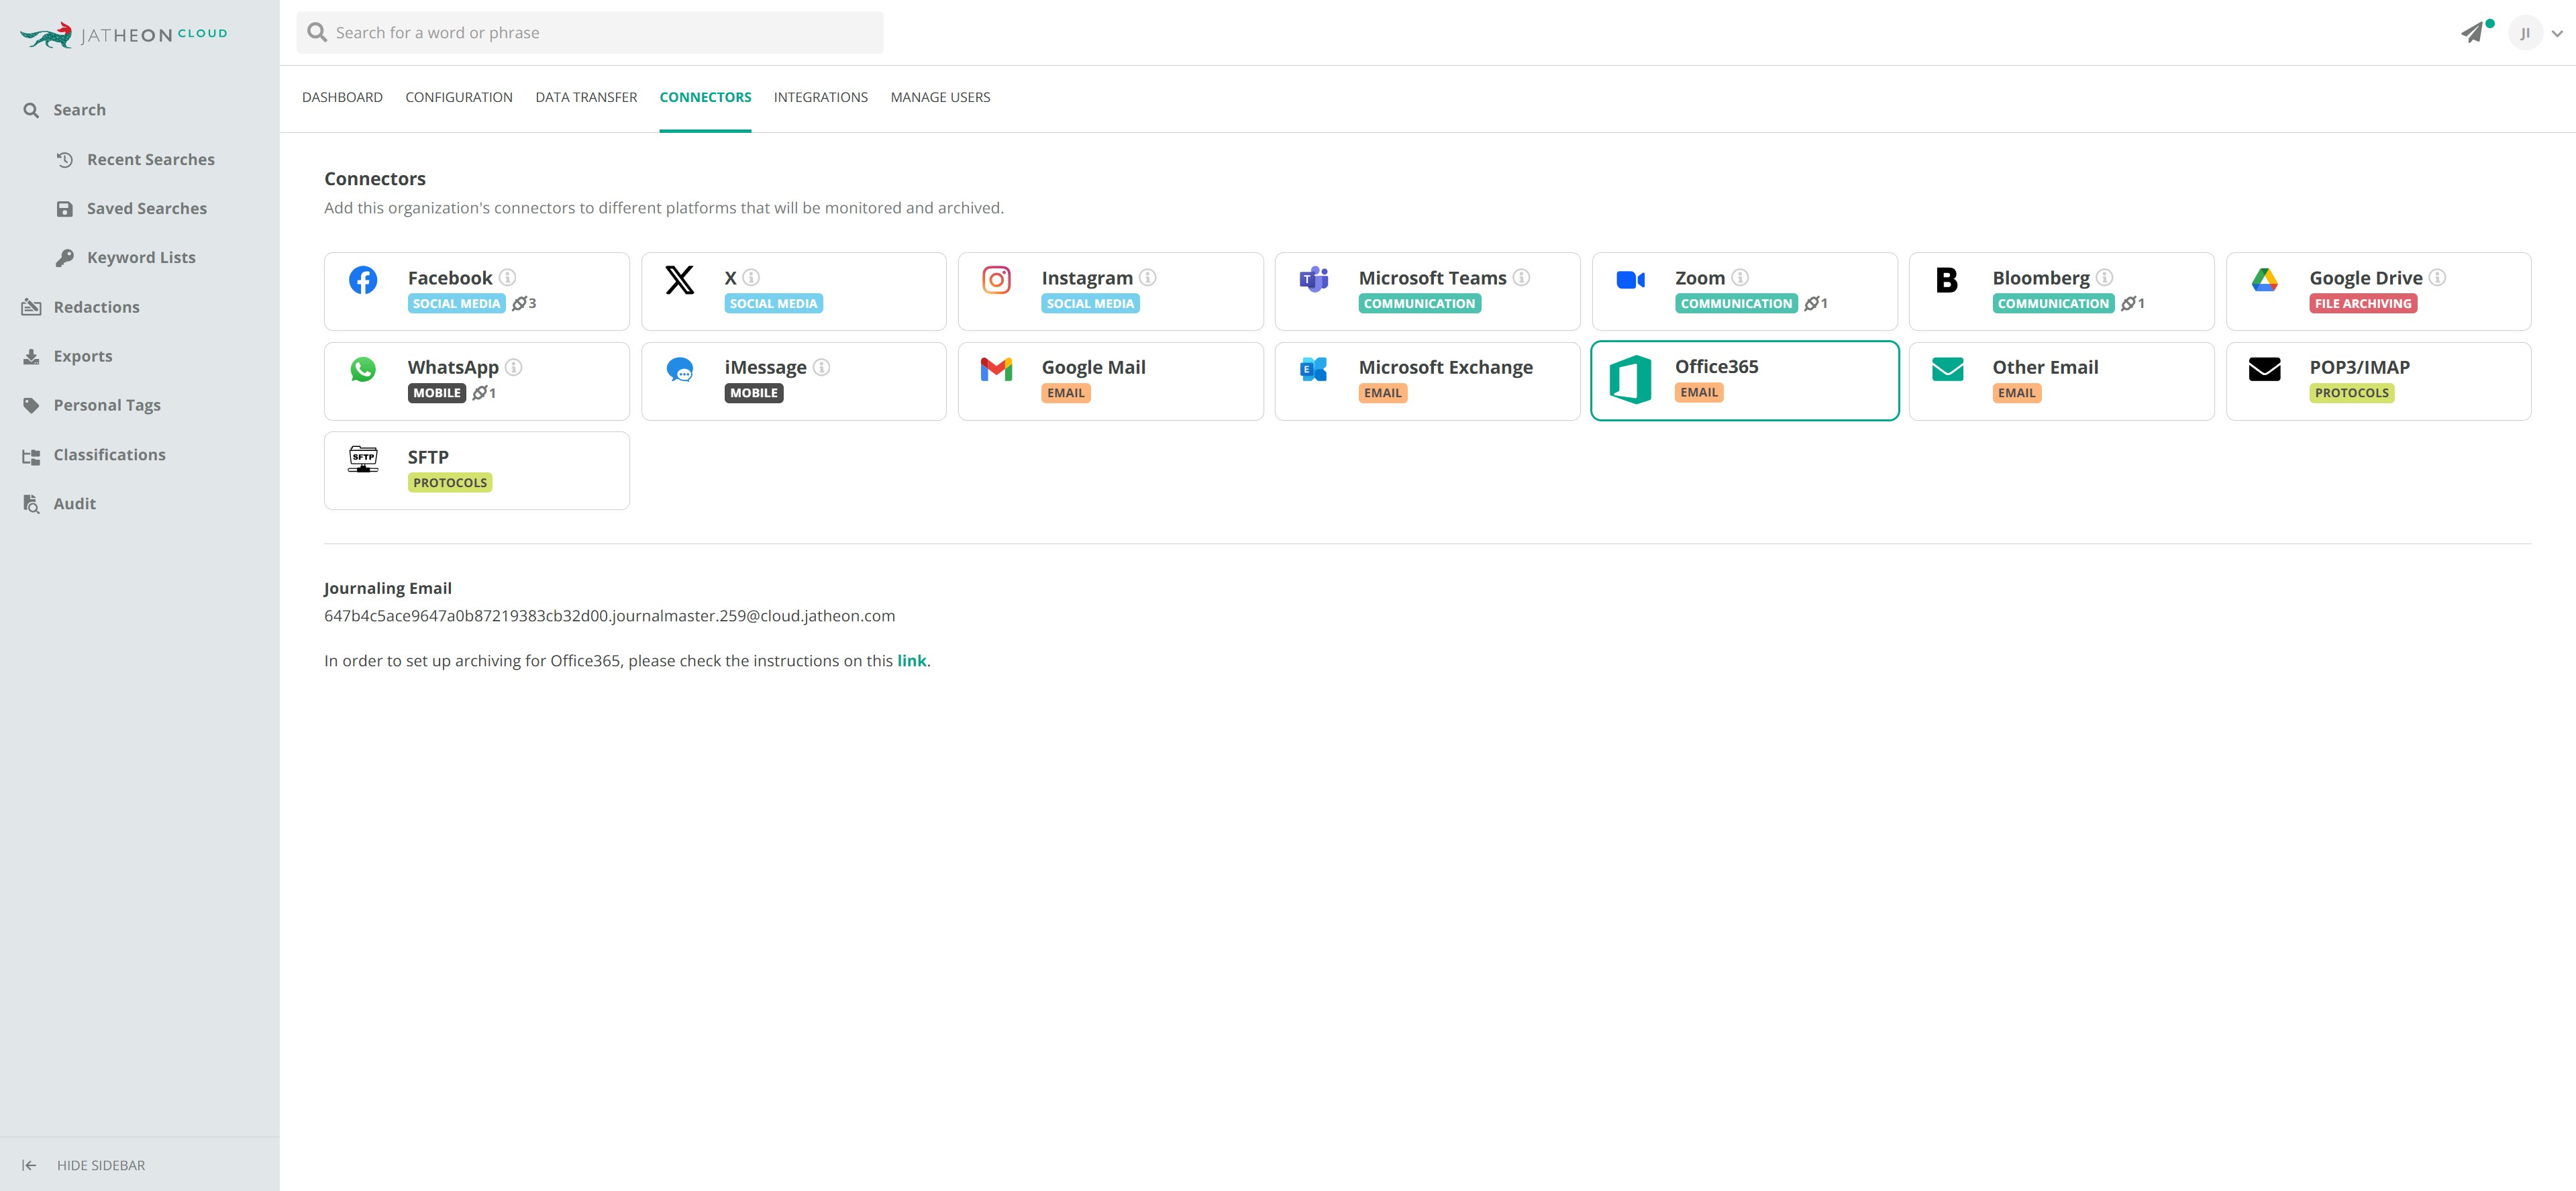Show info for Google Drive connector
Image resolution: width=2576 pixels, height=1191 pixels.
[x=2438, y=277]
